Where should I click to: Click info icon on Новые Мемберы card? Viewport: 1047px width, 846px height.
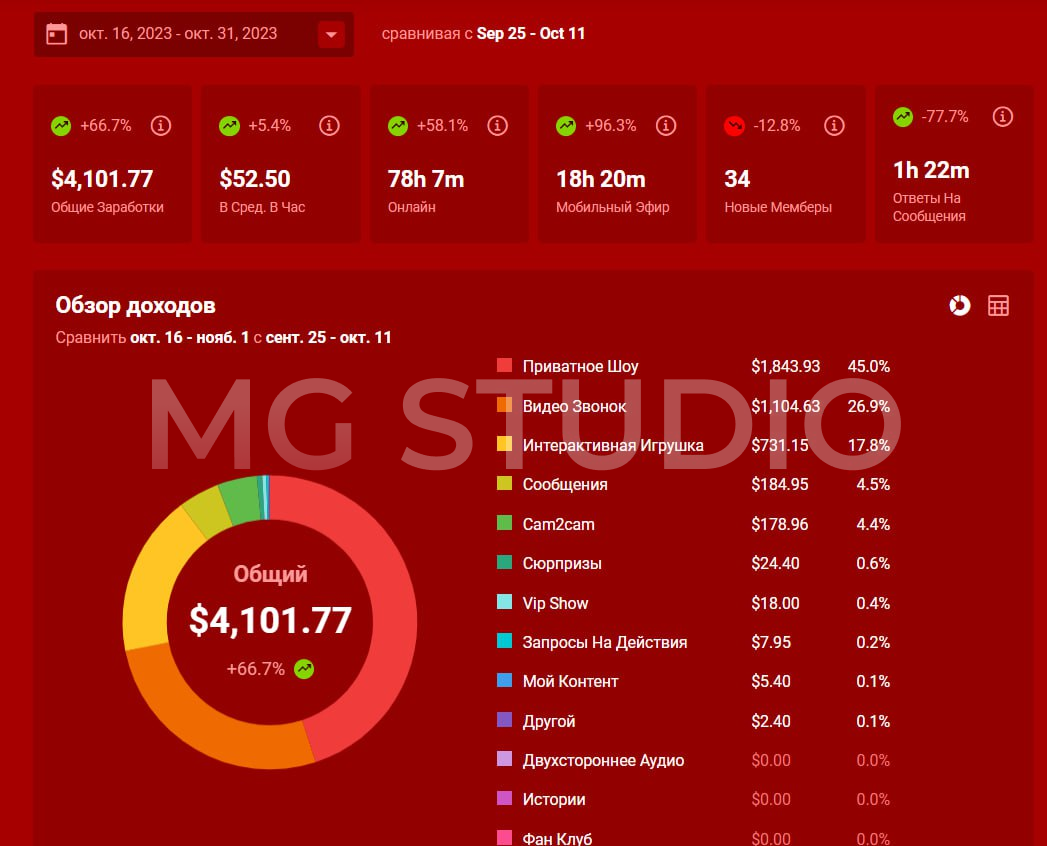coord(834,126)
